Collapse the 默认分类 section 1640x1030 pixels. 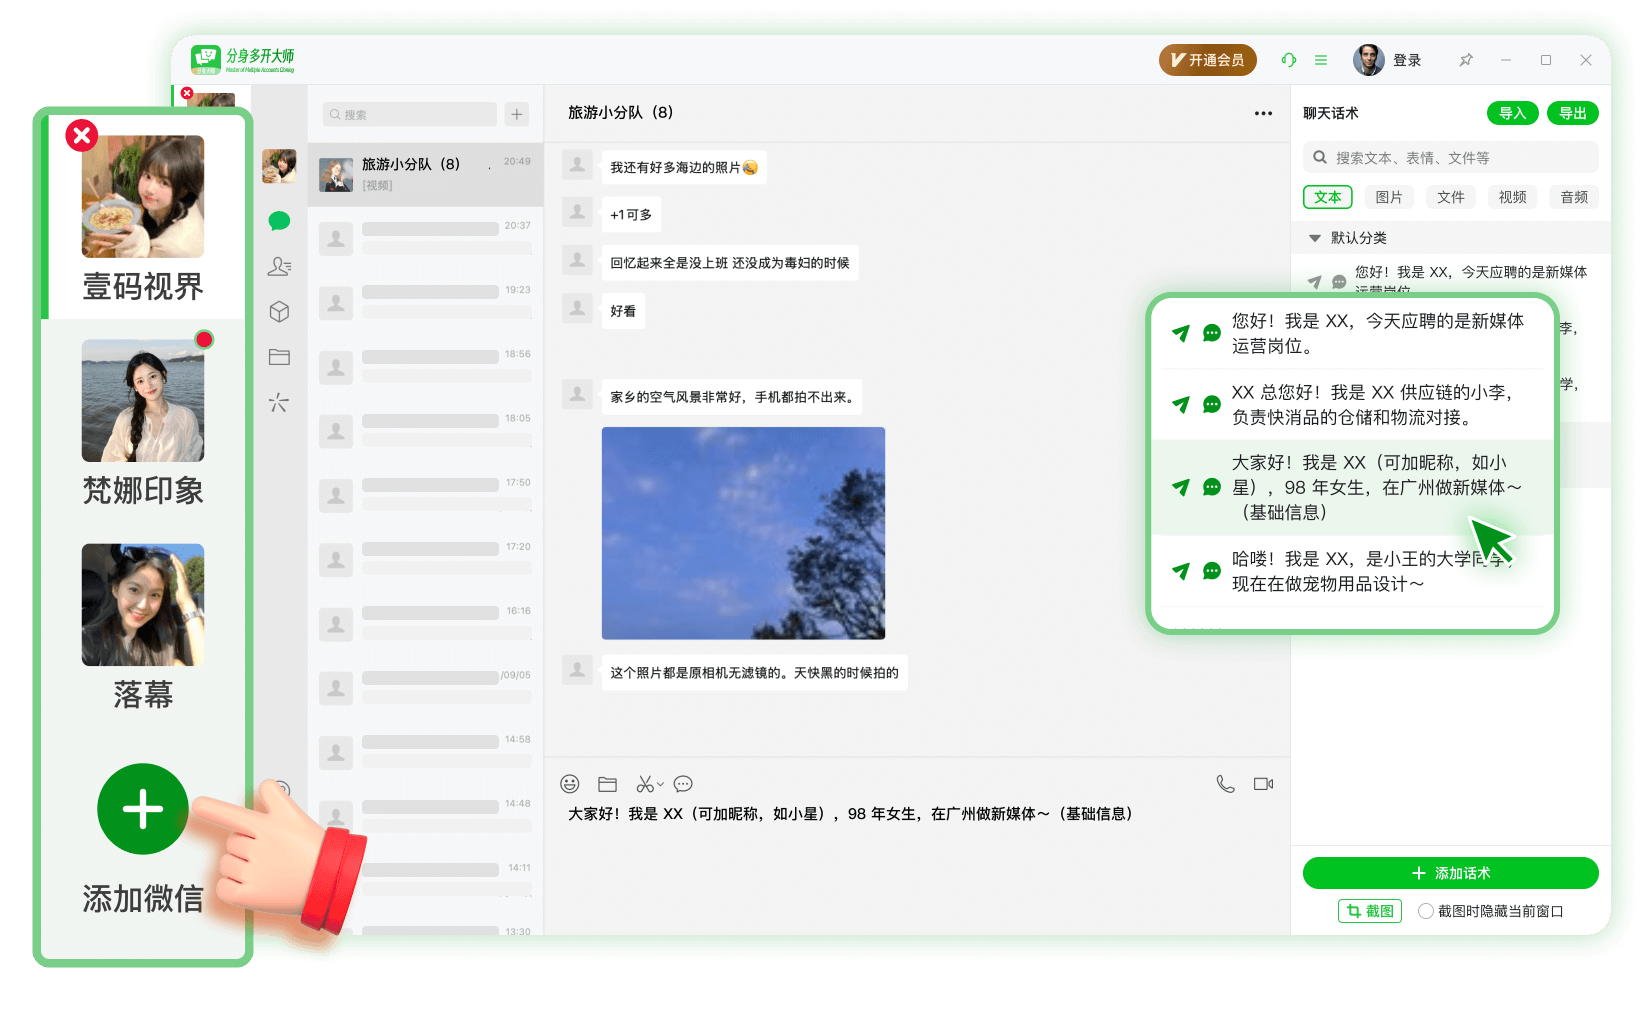[1315, 237]
